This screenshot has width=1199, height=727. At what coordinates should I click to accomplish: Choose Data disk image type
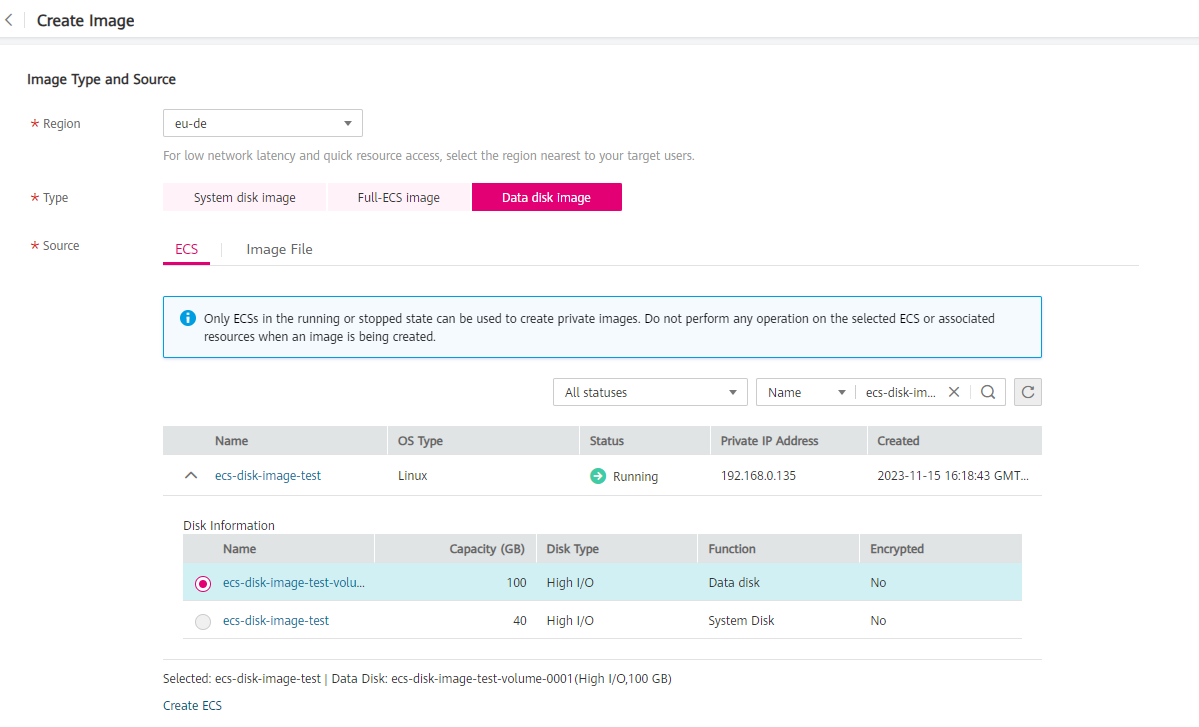click(546, 197)
